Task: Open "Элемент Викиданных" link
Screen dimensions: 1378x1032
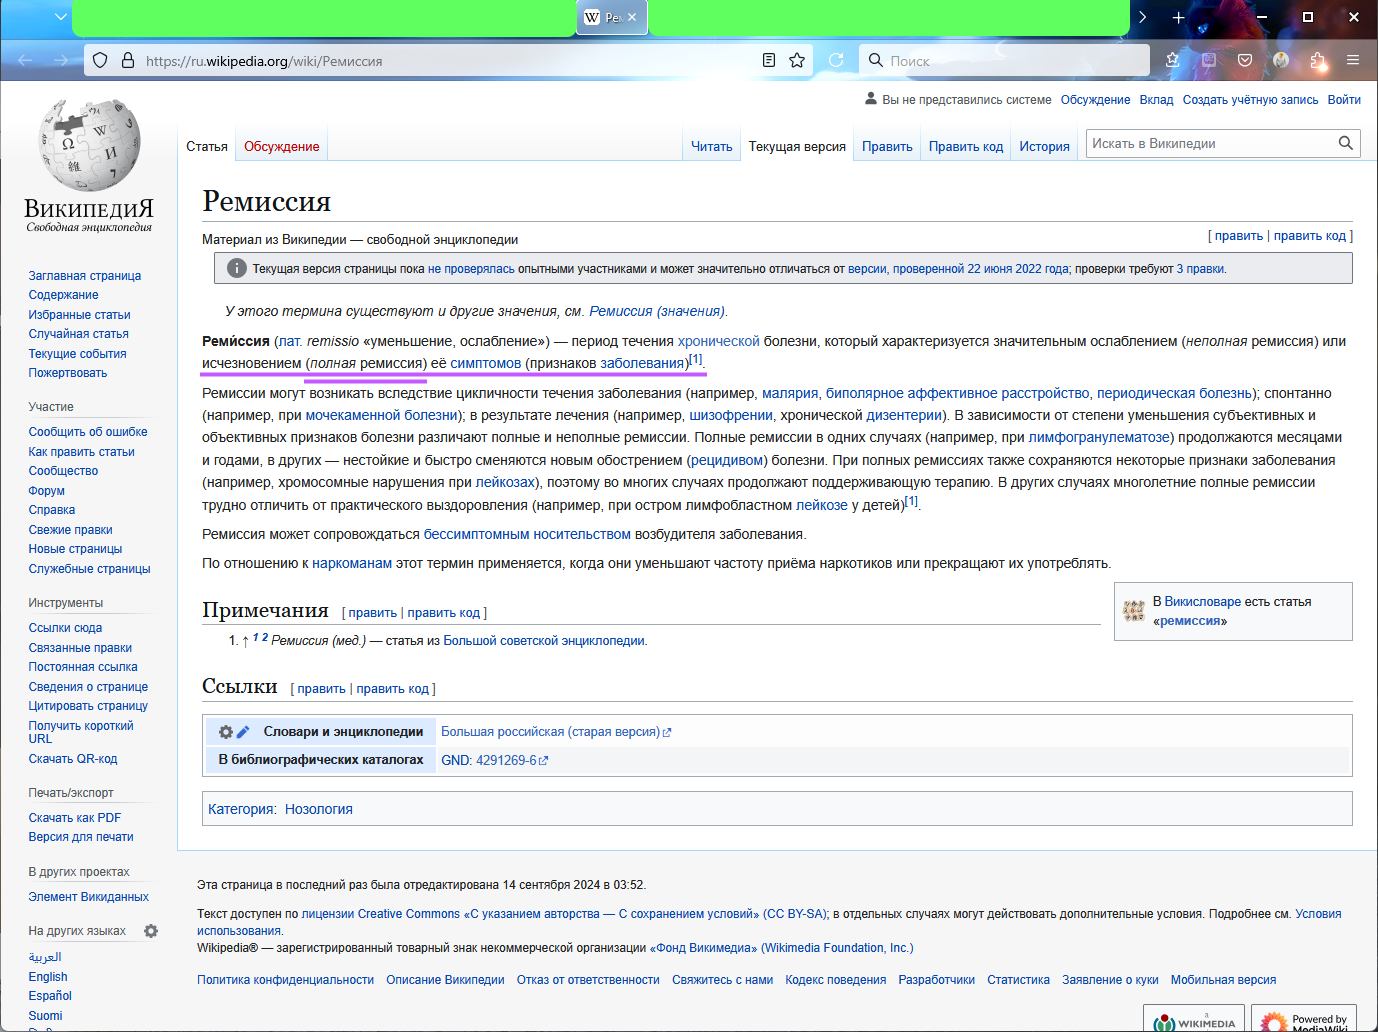Action: click(89, 897)
